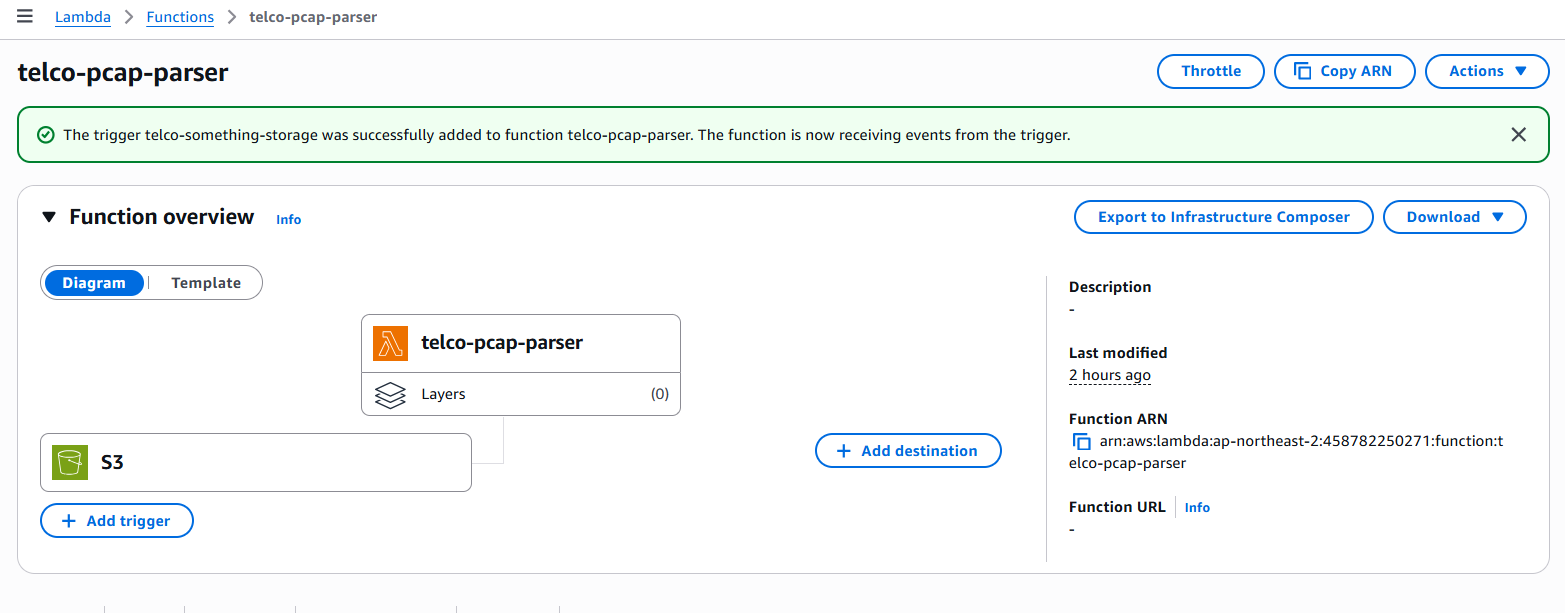This screenshot has width=1565, height=613.
Task: Click Export to Infrastructure Composer
Action: 1223,217
